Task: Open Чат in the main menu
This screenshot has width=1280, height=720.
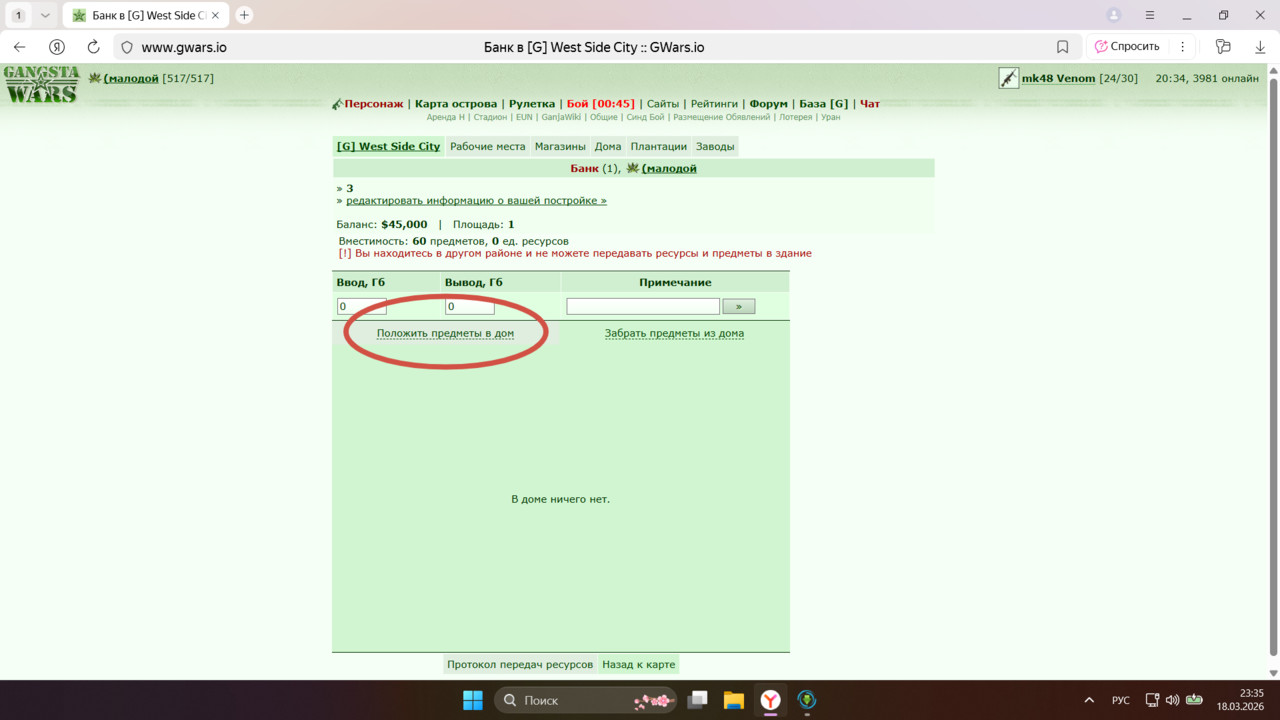Action: [870, 104]
